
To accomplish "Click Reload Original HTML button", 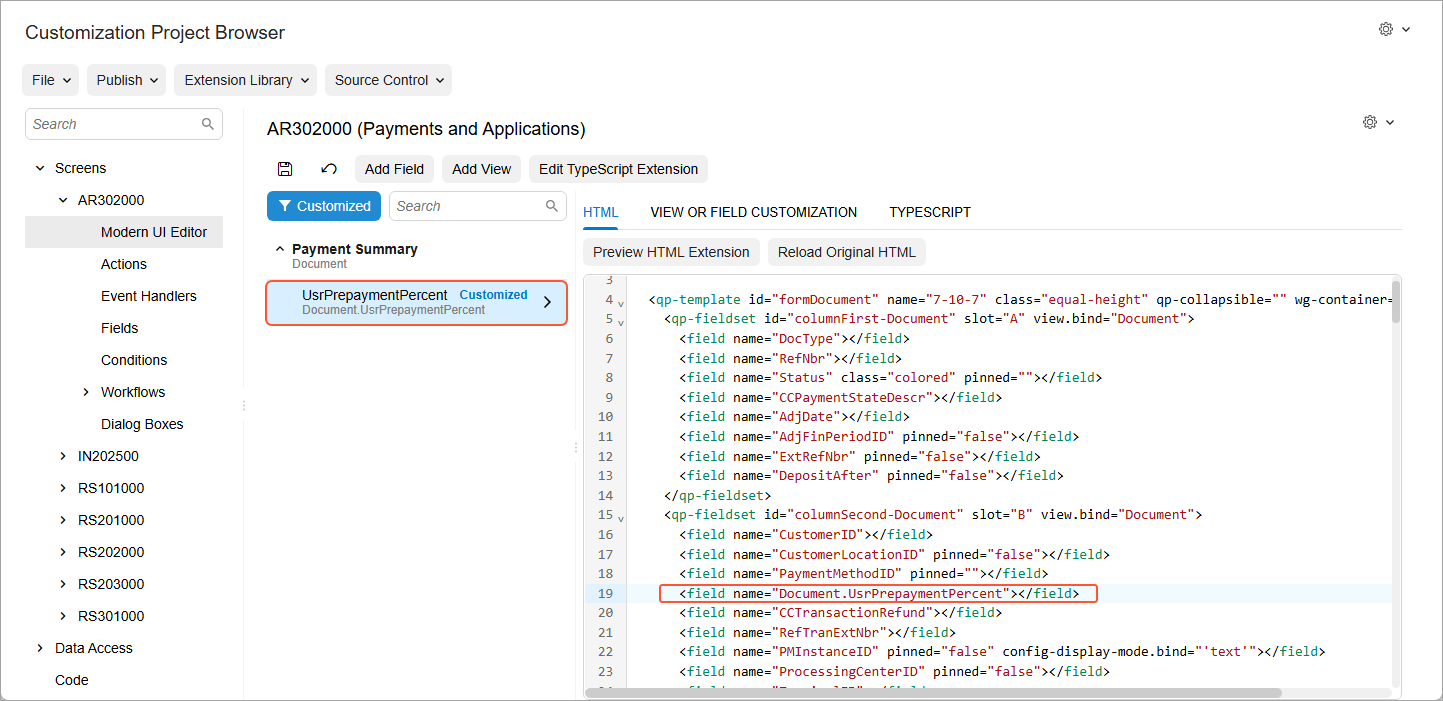I will 847,252.
